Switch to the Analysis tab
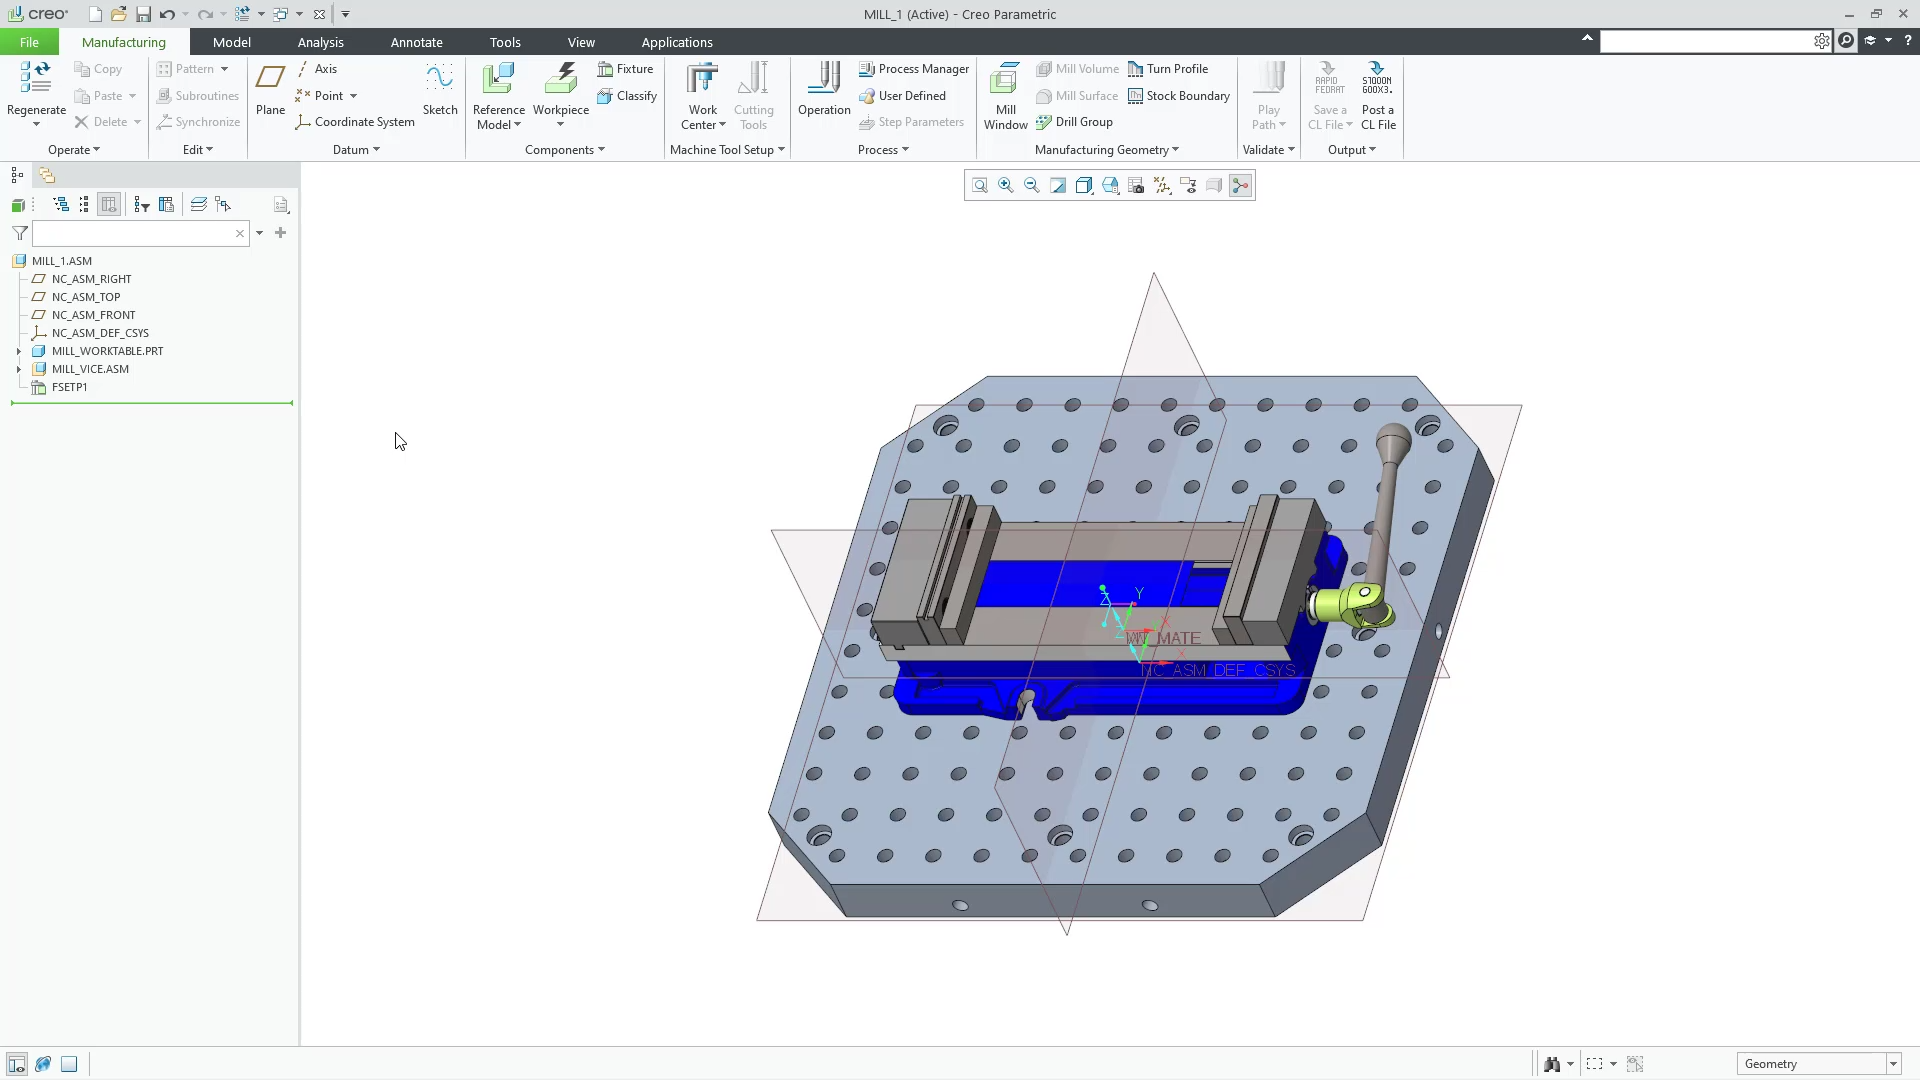The image size is (1920, 1080). (320, 42)
